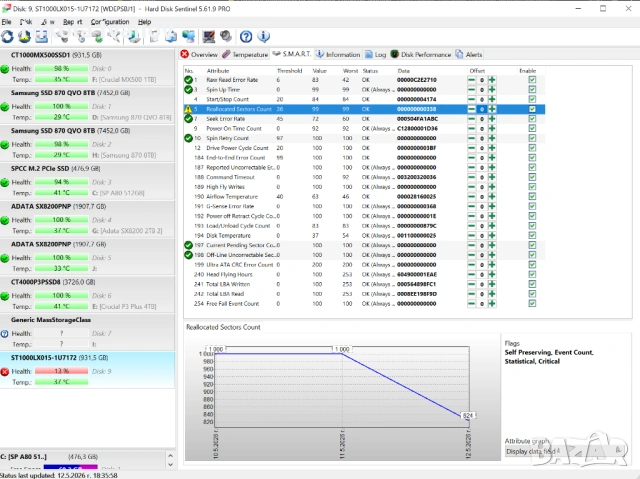
Task: Switch to the Information tab
Action: [x=338, y=54]
